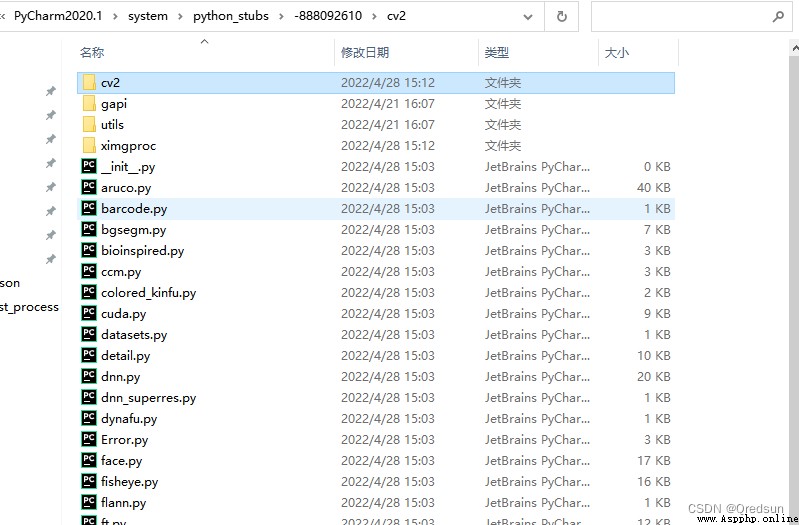Sort by the 类型 column header
Screen dimensions: 799x525
point(496,52)
